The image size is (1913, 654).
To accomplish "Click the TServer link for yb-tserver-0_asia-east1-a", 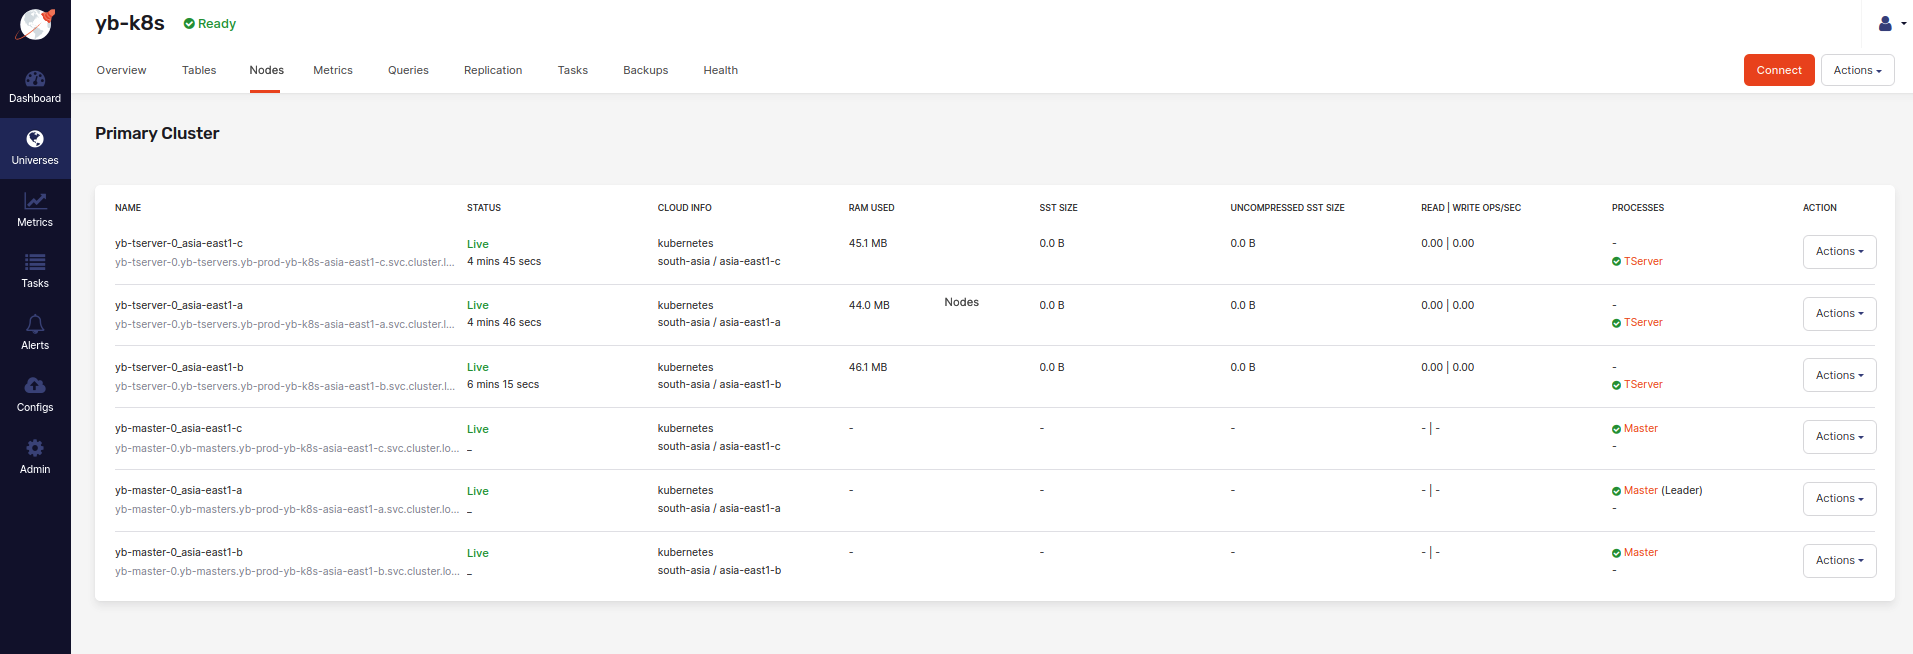I will [x=1643, y=323].
